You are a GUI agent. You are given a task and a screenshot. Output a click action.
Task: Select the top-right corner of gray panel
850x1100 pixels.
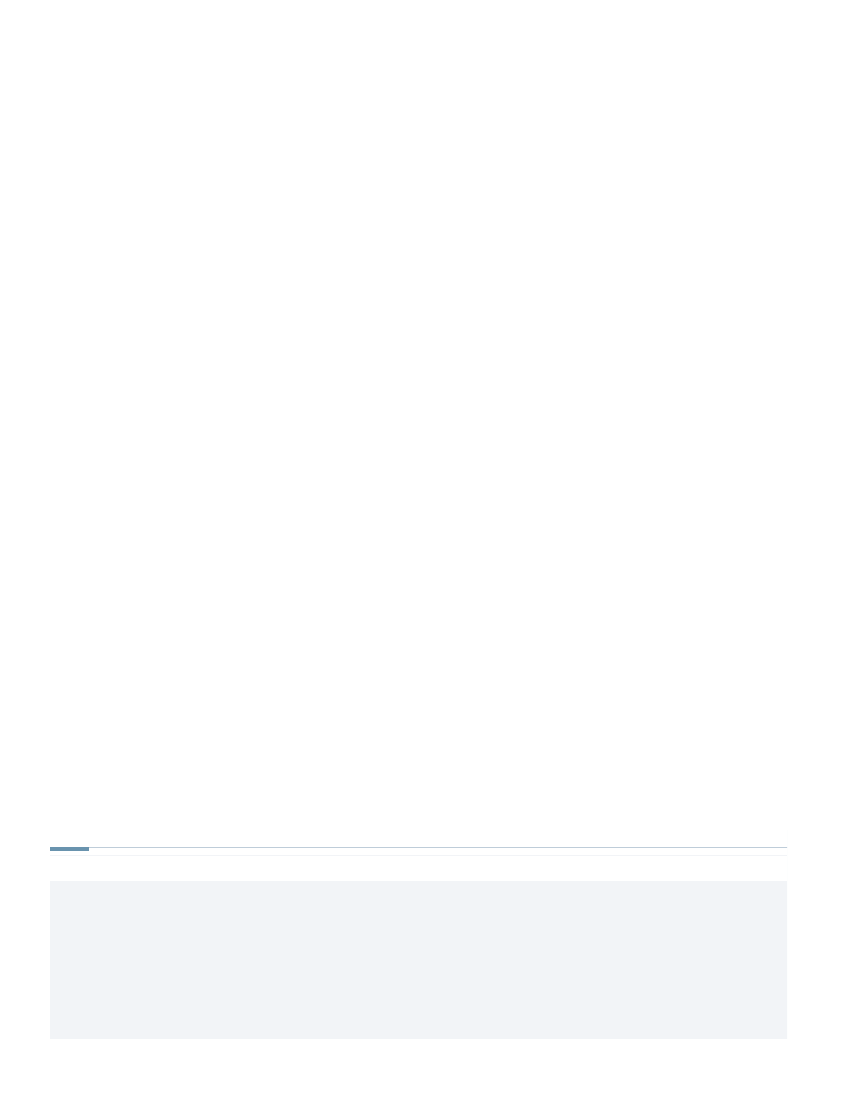[786, 882]
